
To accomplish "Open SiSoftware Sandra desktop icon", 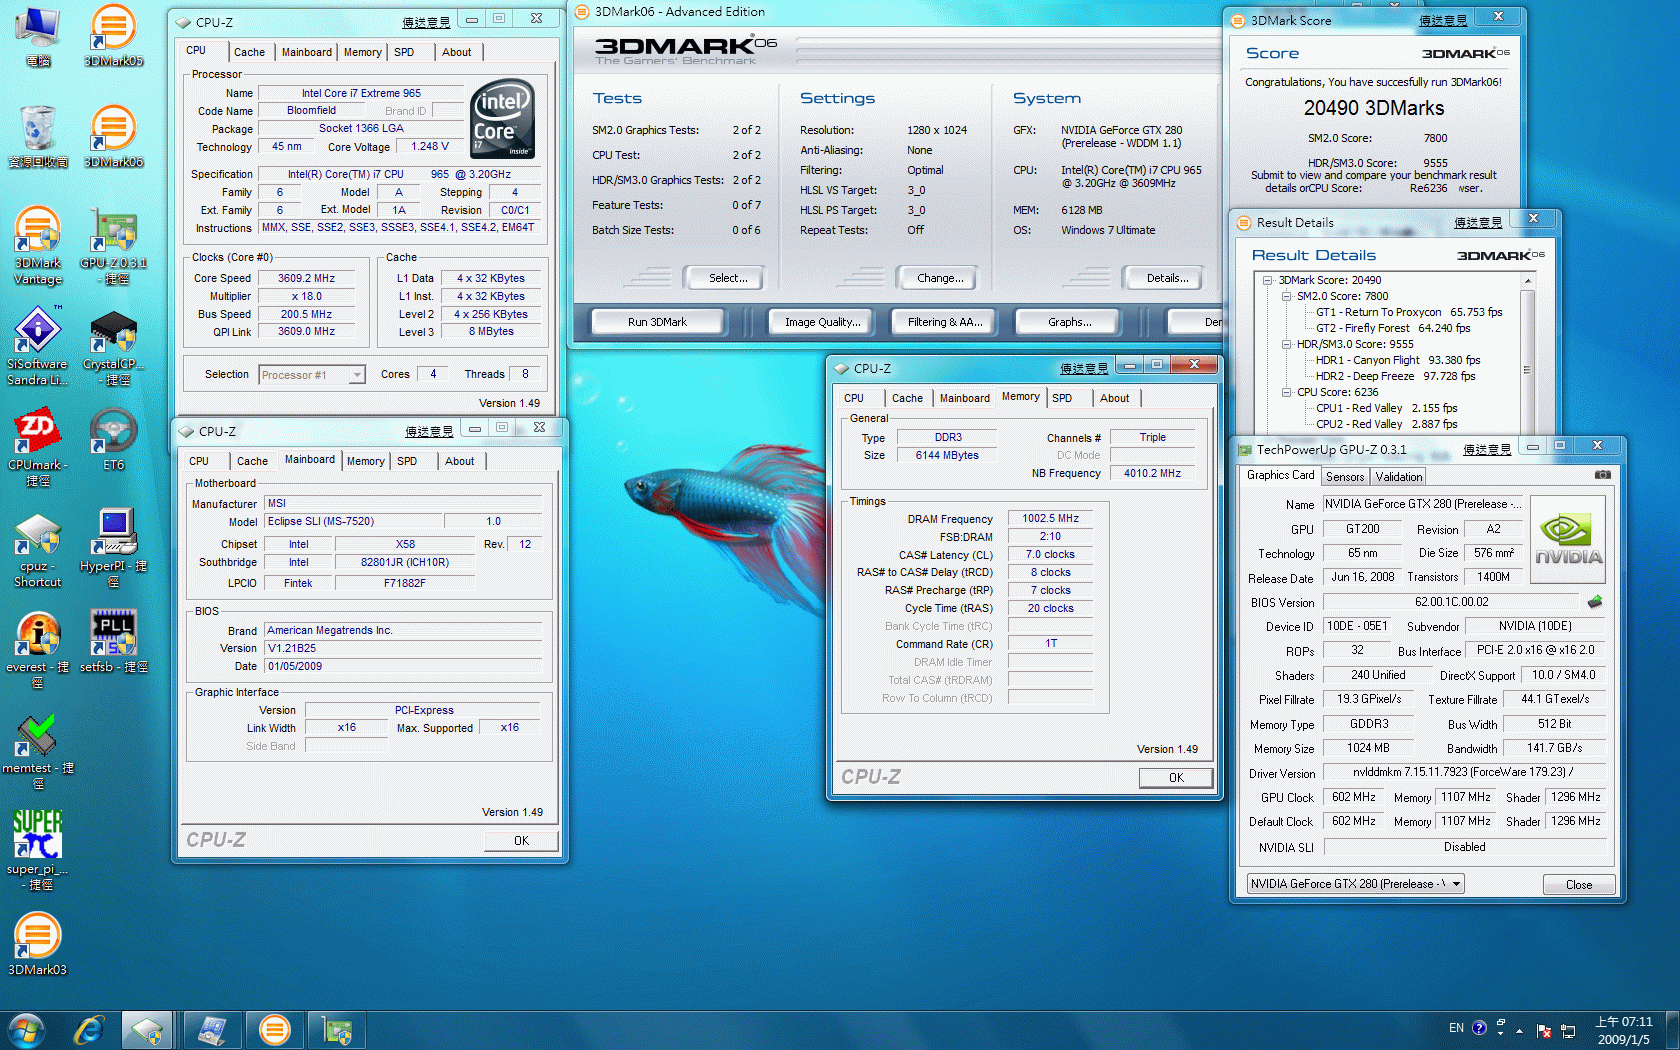I will (x=38, y=346).
